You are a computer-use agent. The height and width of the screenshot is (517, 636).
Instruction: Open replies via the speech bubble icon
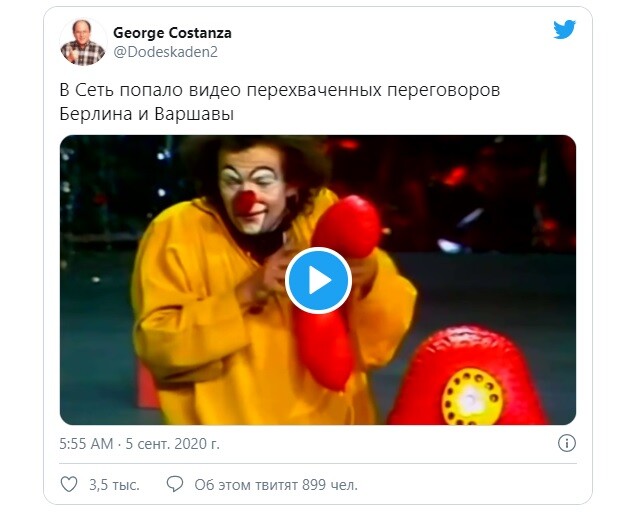point(175,484)
